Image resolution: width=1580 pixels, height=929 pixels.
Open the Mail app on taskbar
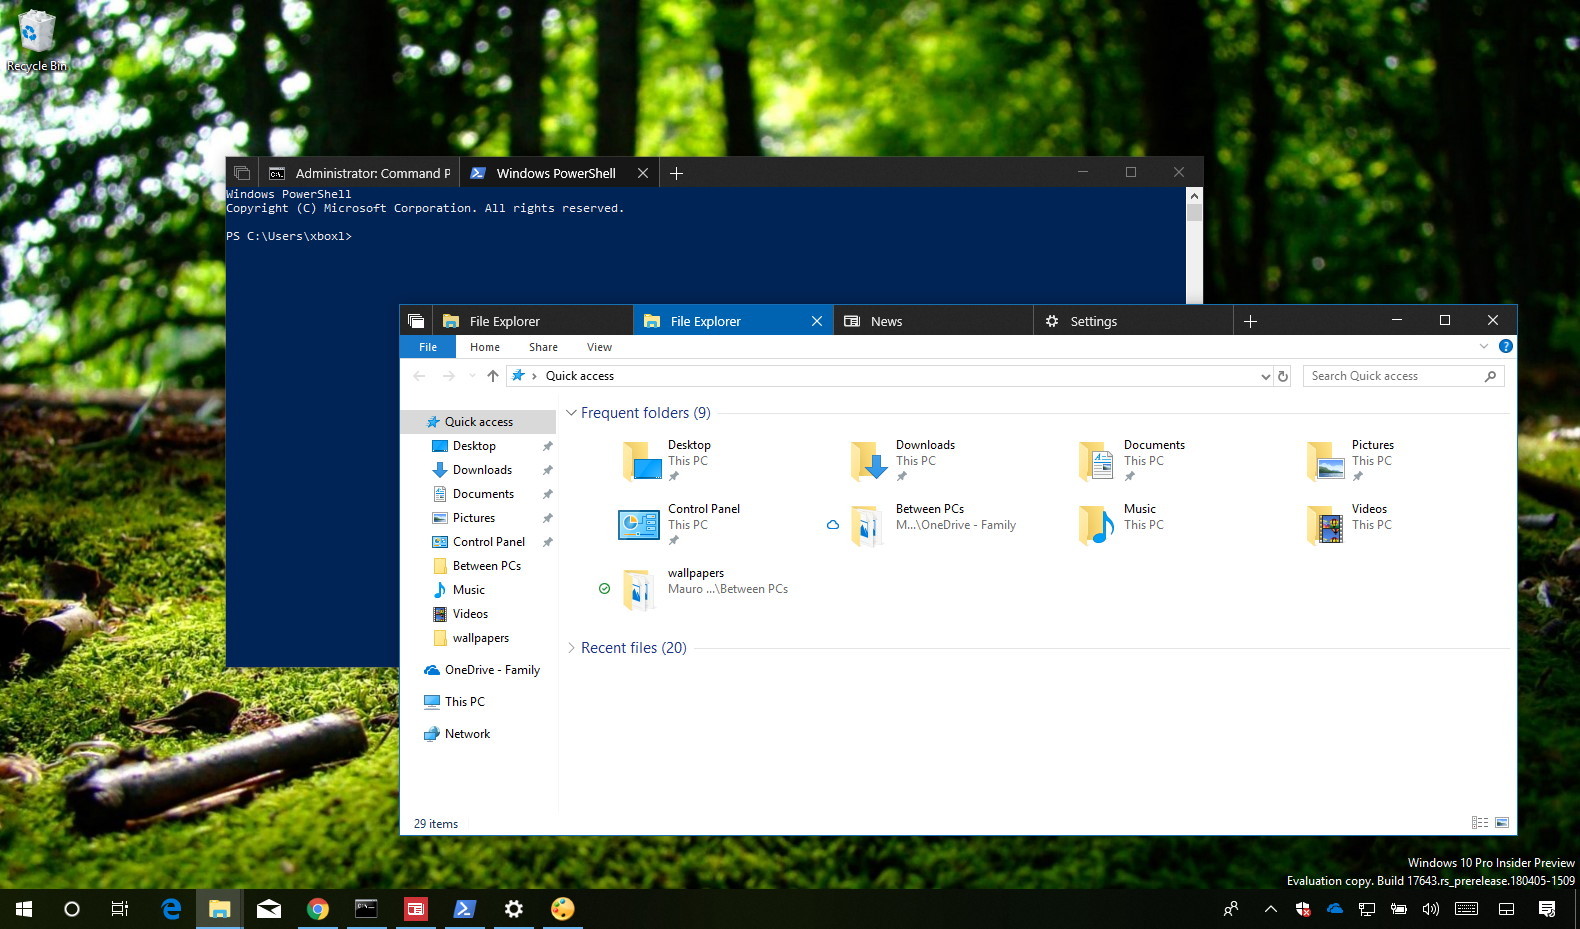click(x=269, y=909)
